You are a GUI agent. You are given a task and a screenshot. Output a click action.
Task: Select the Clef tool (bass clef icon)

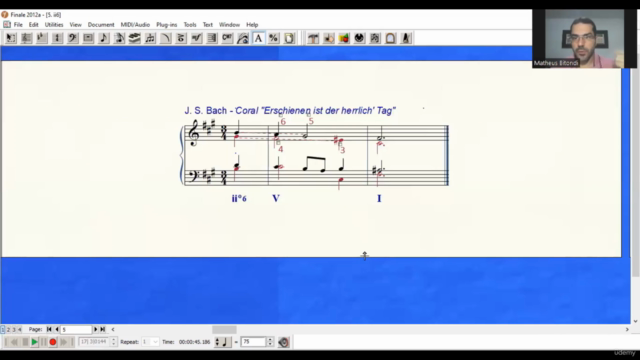click(73, 38)
